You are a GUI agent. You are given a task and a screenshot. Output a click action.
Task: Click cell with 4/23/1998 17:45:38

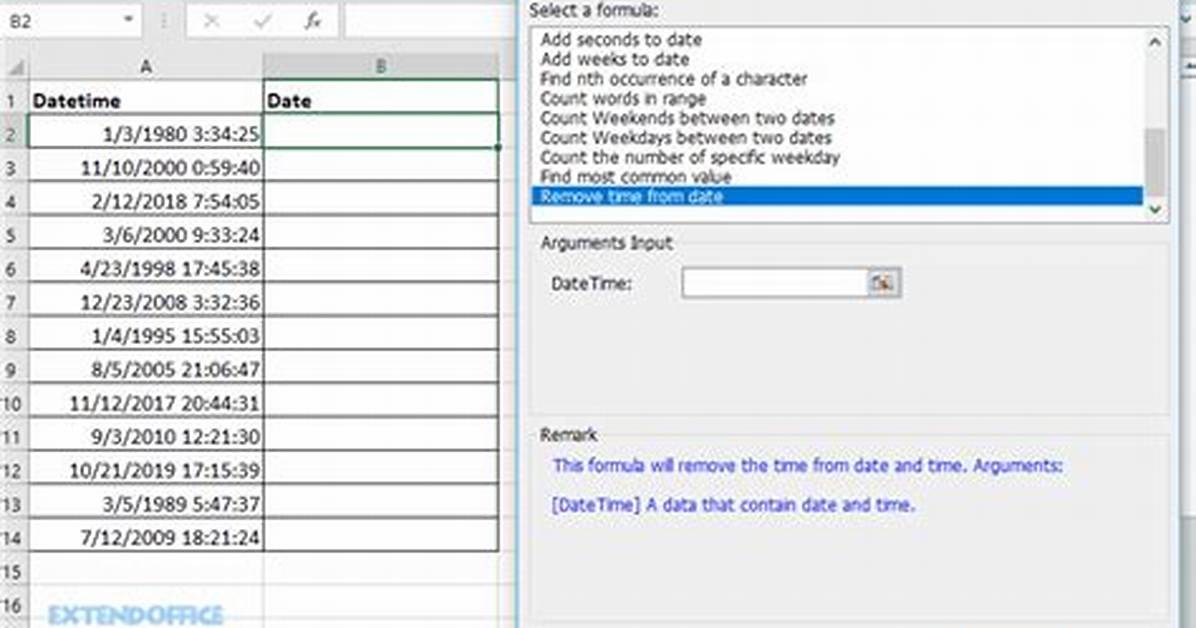pyautogui.click(x=146, y=268)
